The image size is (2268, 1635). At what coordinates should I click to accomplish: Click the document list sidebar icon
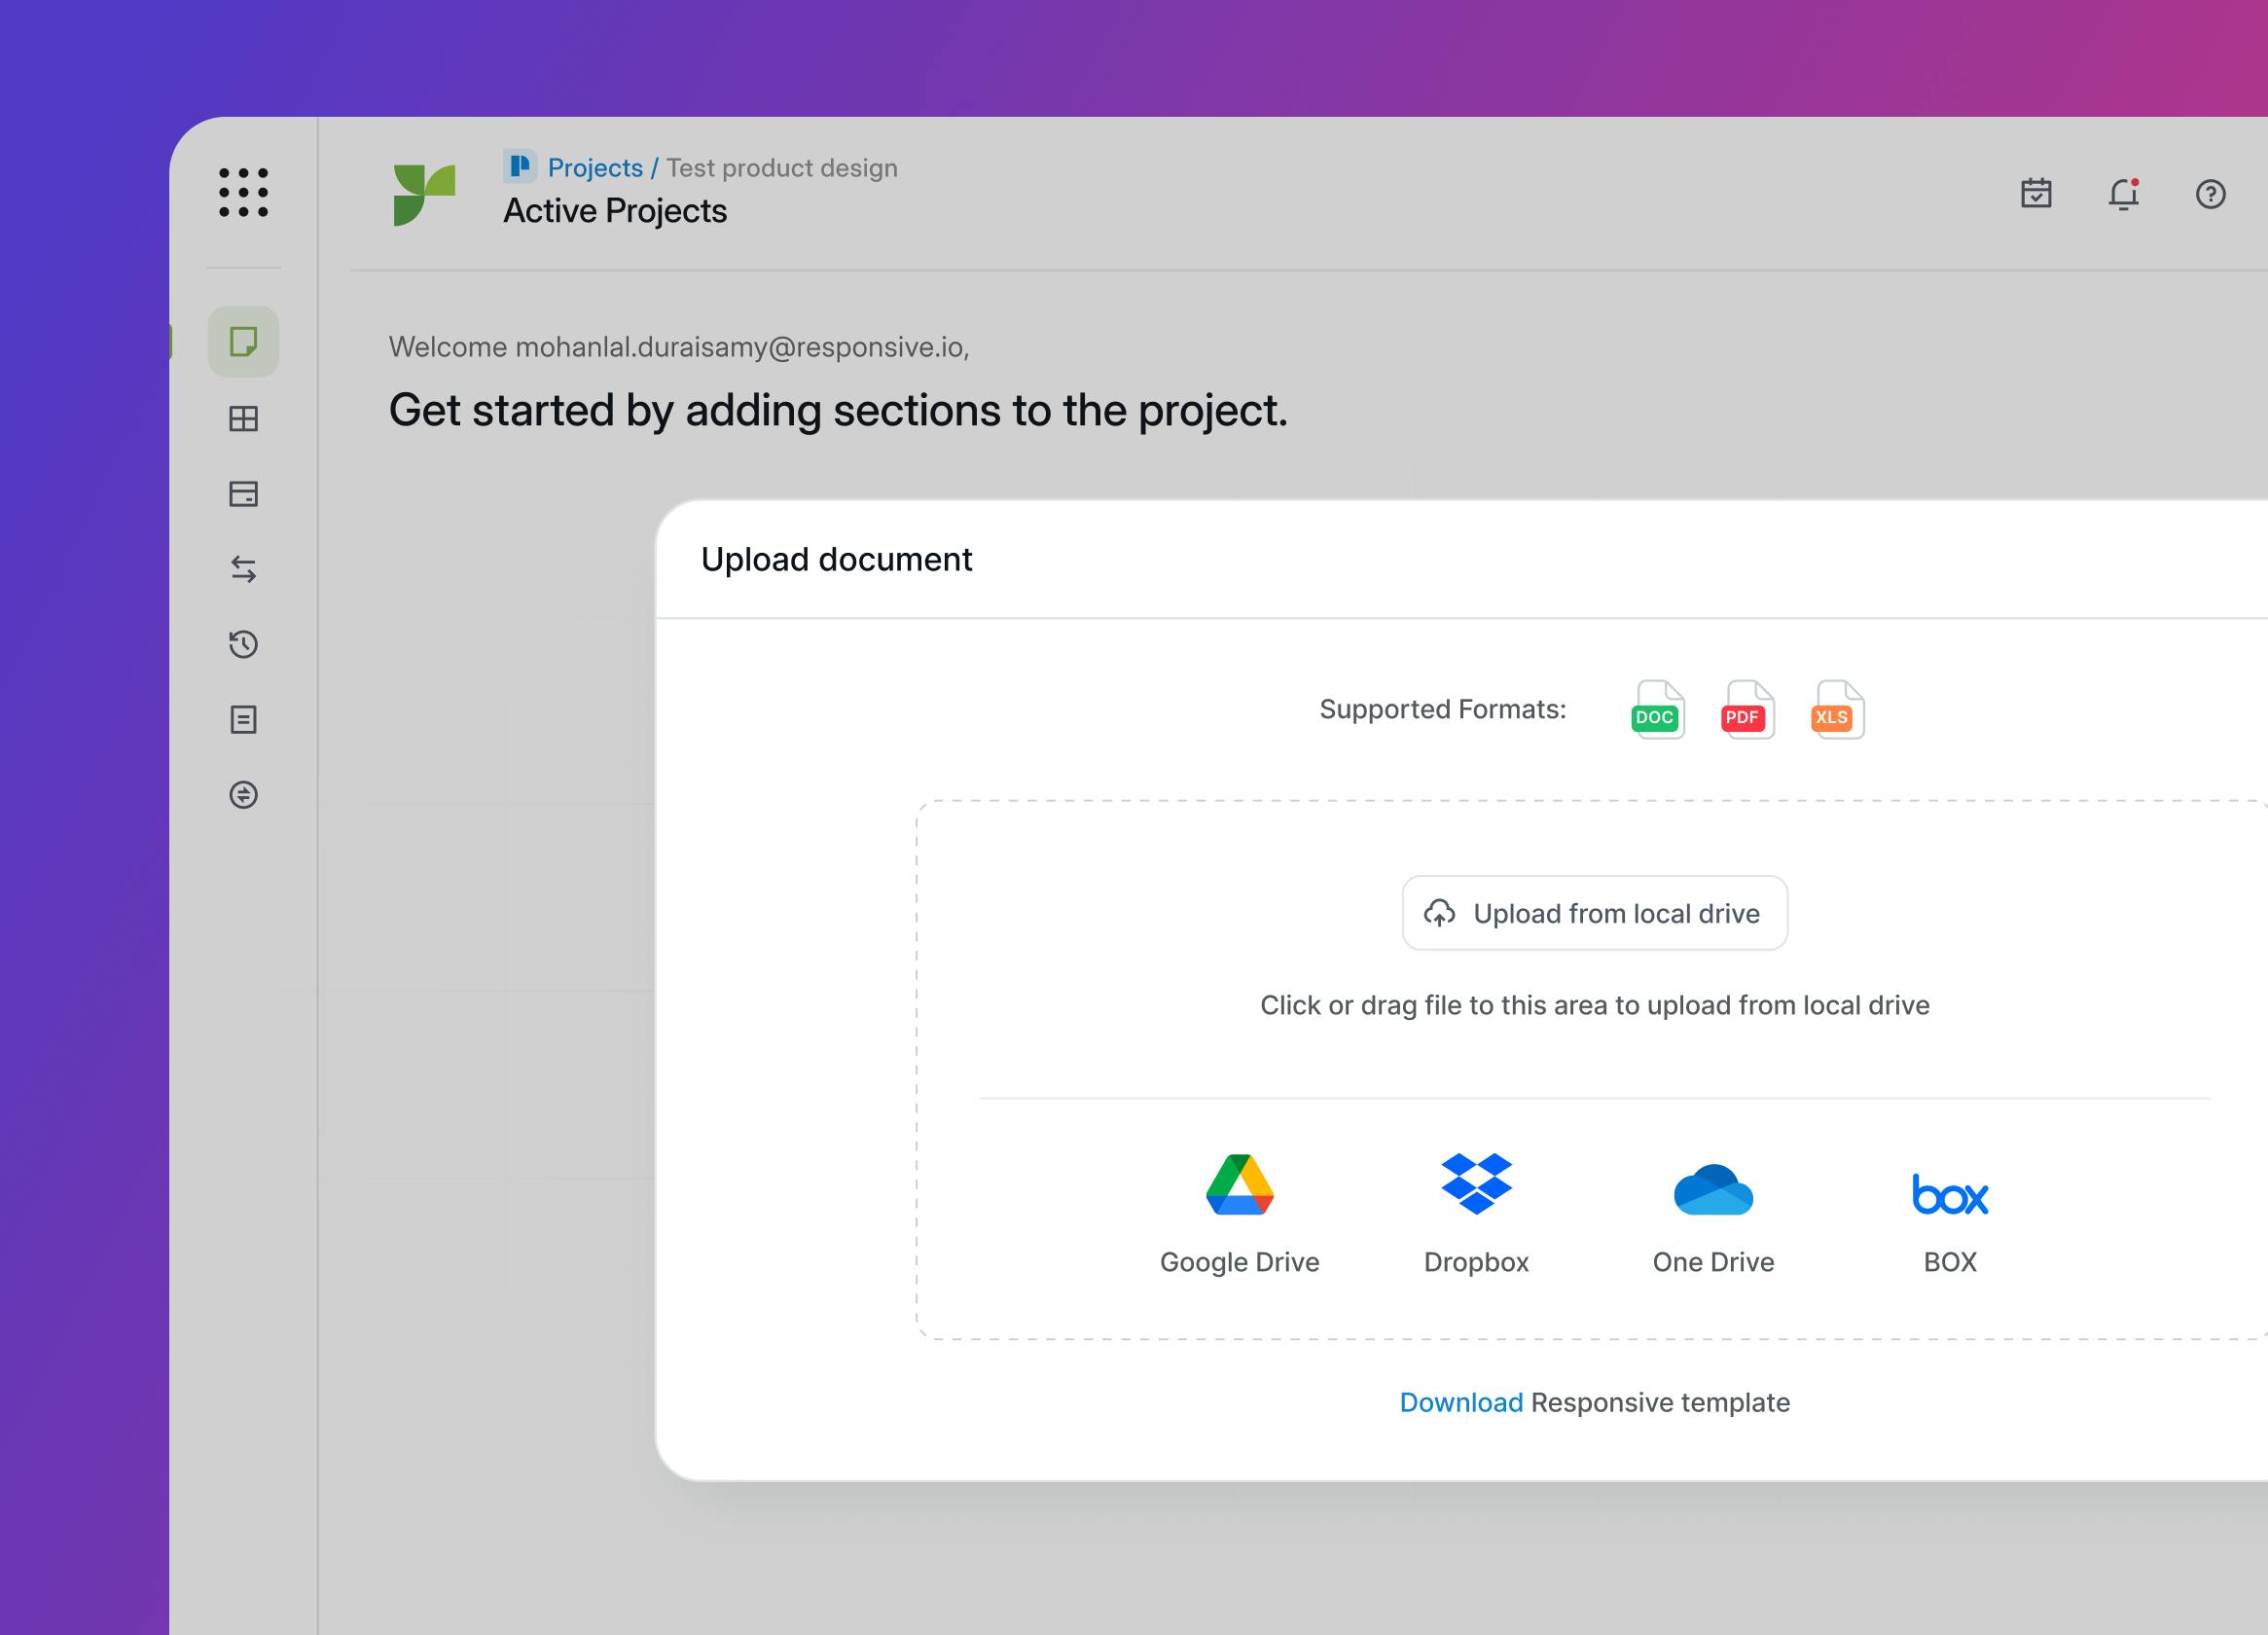point(243,719)
